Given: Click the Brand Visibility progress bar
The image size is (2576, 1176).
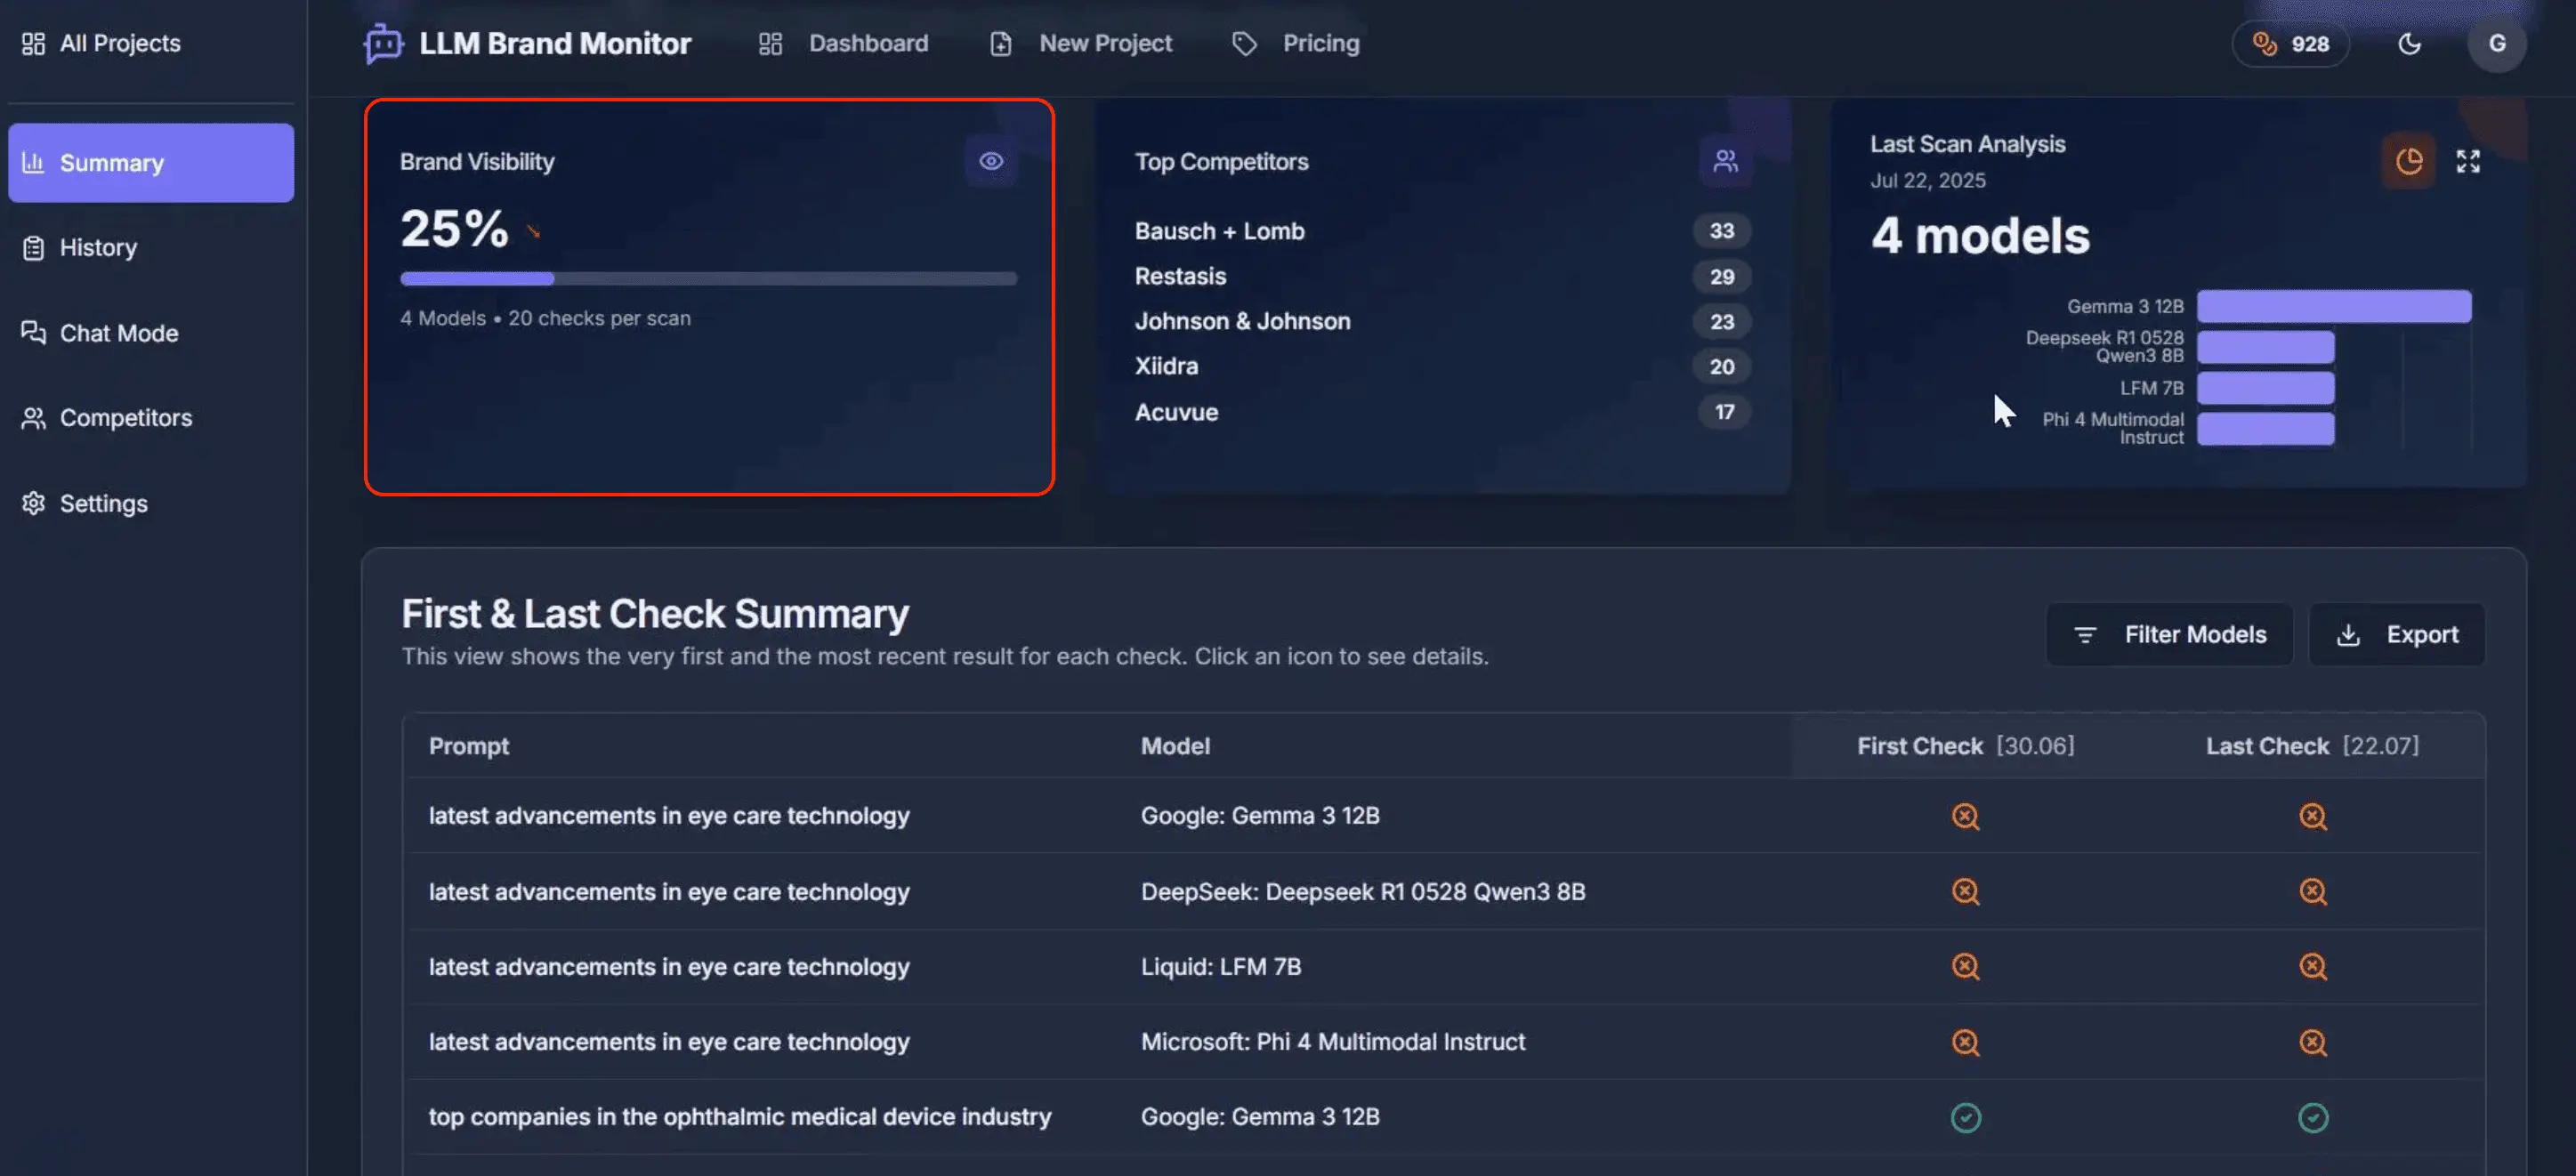Looking at the screenshot, I should pyautogui.click(x=708, y=279).
